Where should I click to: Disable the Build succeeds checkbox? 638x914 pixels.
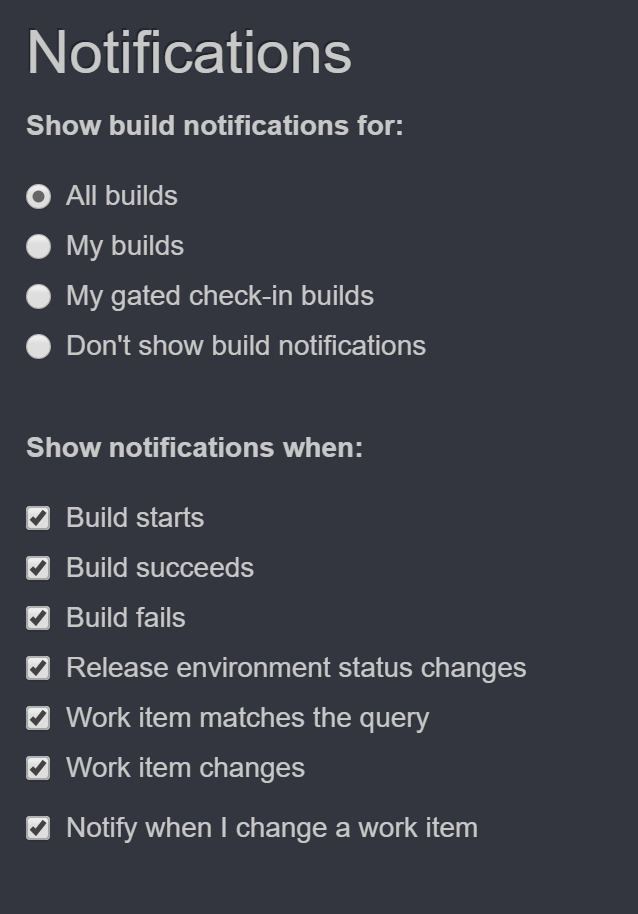coord(38,568)
